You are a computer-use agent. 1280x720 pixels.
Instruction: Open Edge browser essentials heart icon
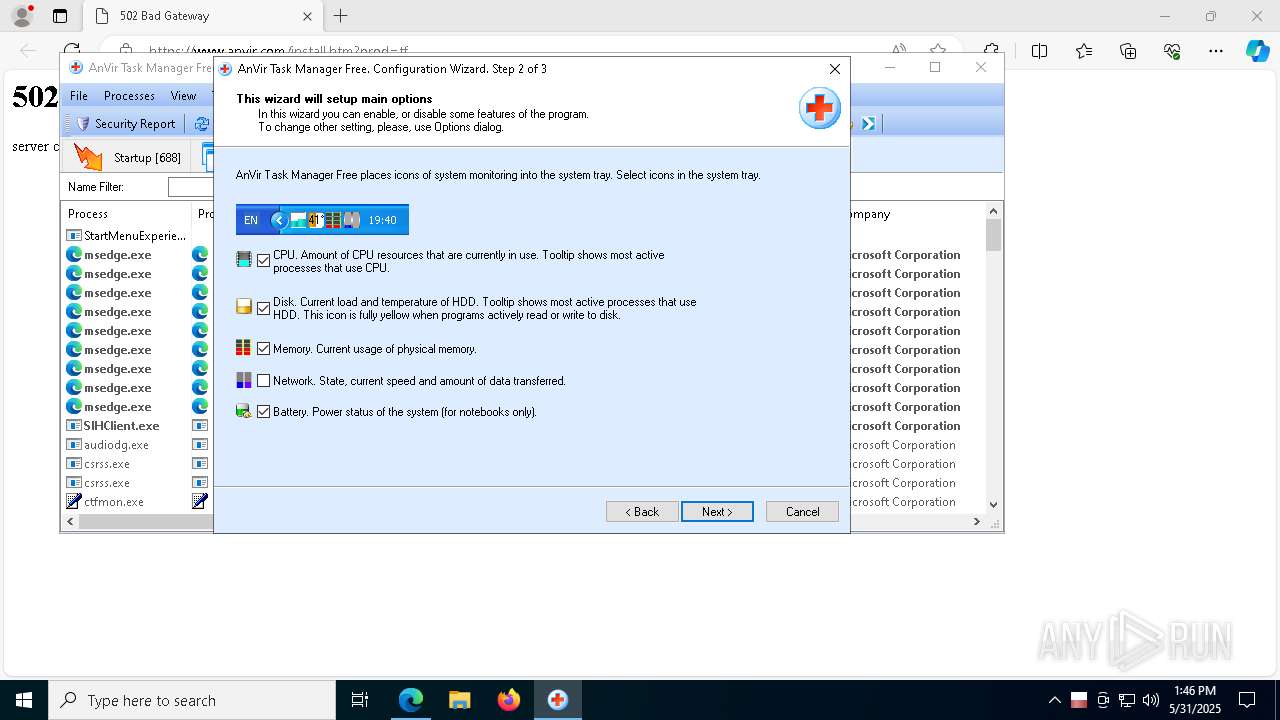point(1172,51)
